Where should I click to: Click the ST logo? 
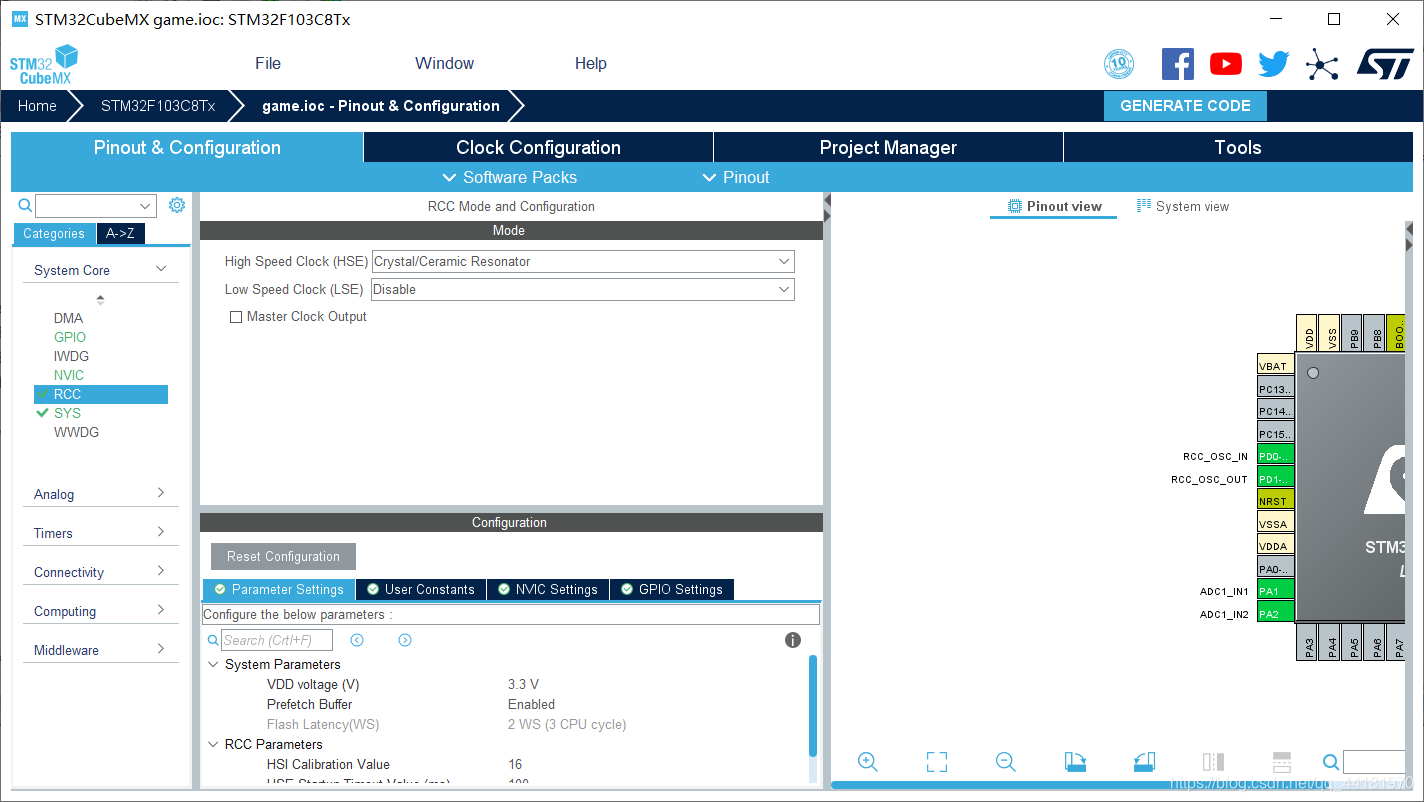tap(1385, 64)
